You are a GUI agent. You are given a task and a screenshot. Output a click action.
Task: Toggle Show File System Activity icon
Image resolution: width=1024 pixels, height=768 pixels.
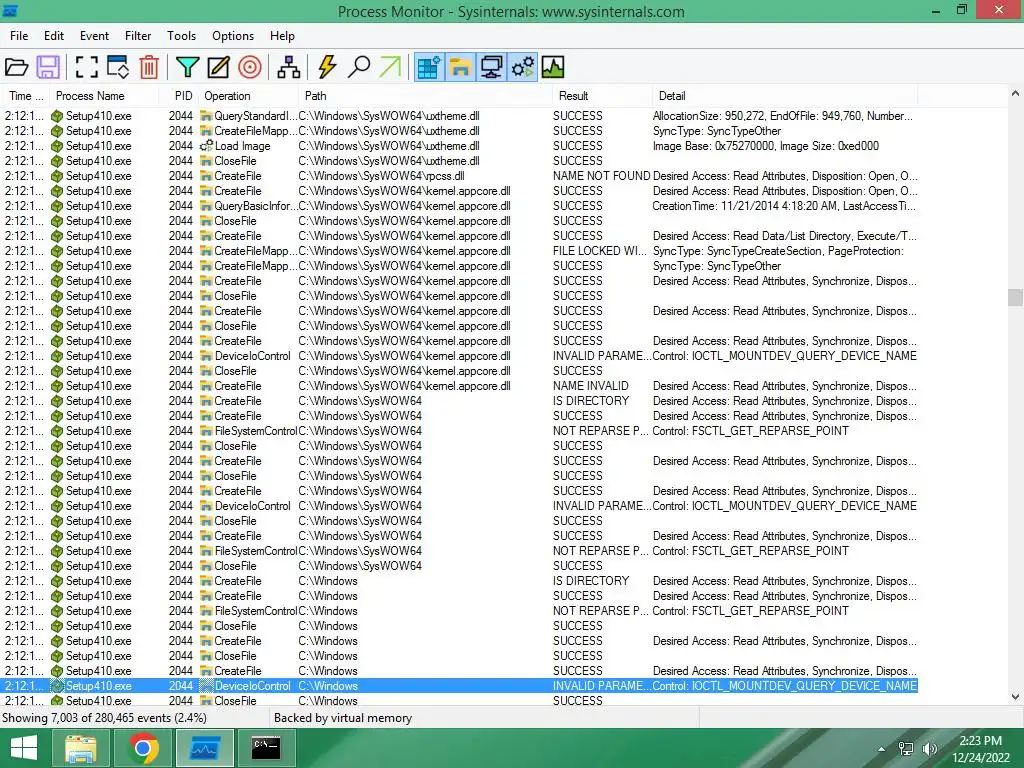coord(460,67)
